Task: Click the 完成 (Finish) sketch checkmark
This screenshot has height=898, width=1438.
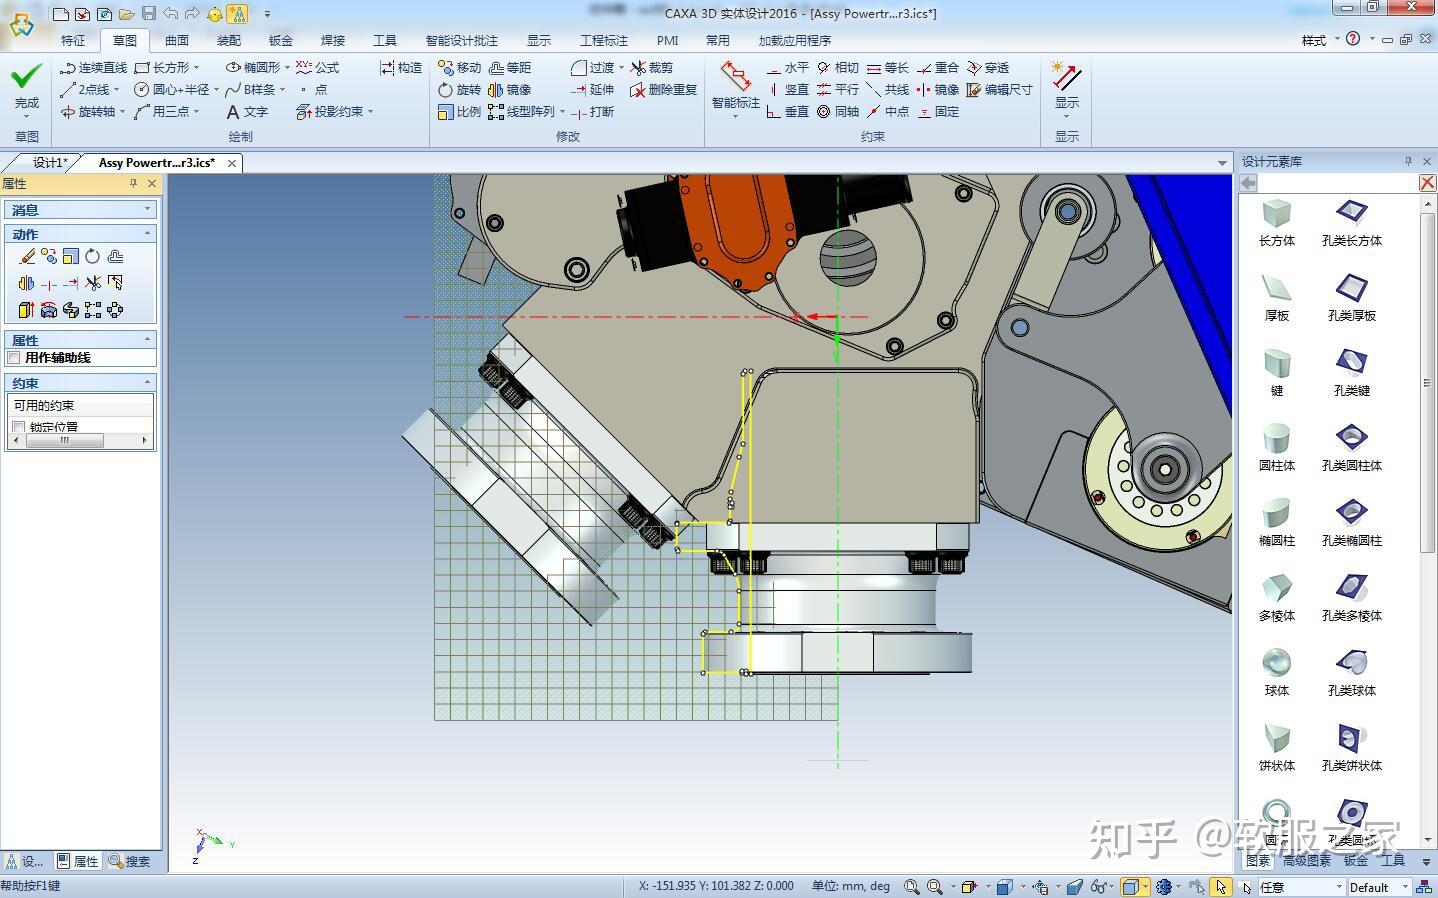Action: tap(27, 87)
